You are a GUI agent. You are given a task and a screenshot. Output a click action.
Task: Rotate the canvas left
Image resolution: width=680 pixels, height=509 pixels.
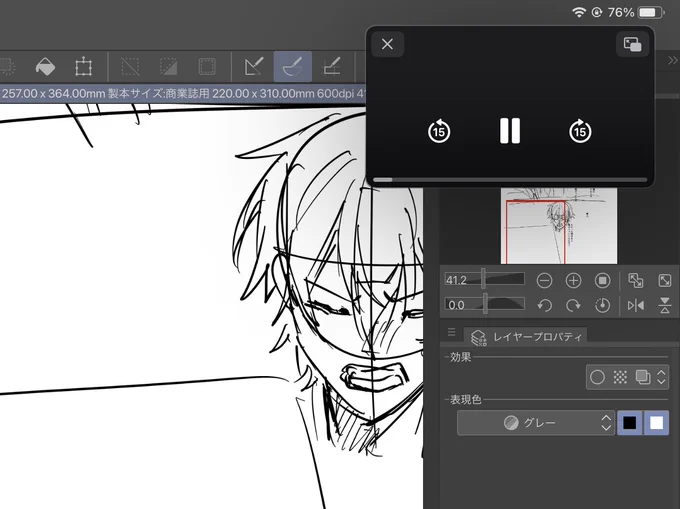[x=544, y=306]
